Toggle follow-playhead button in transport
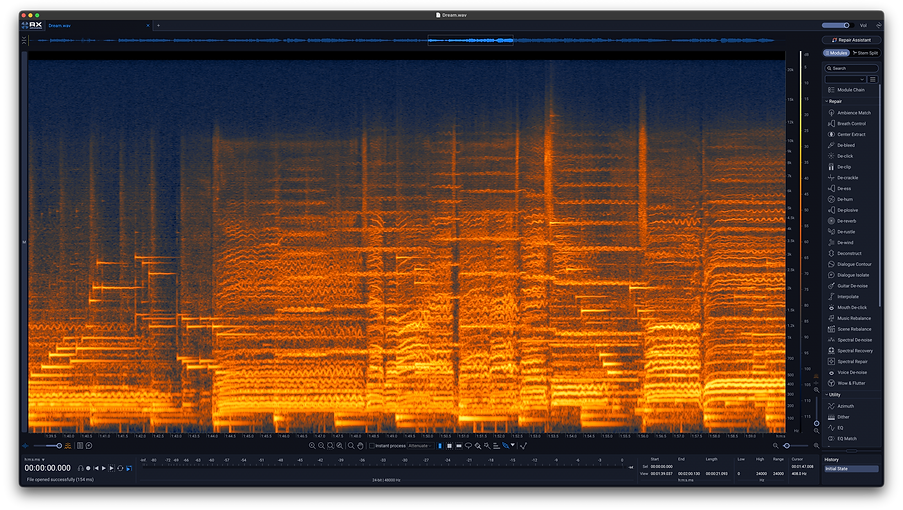 pos(129,468)
